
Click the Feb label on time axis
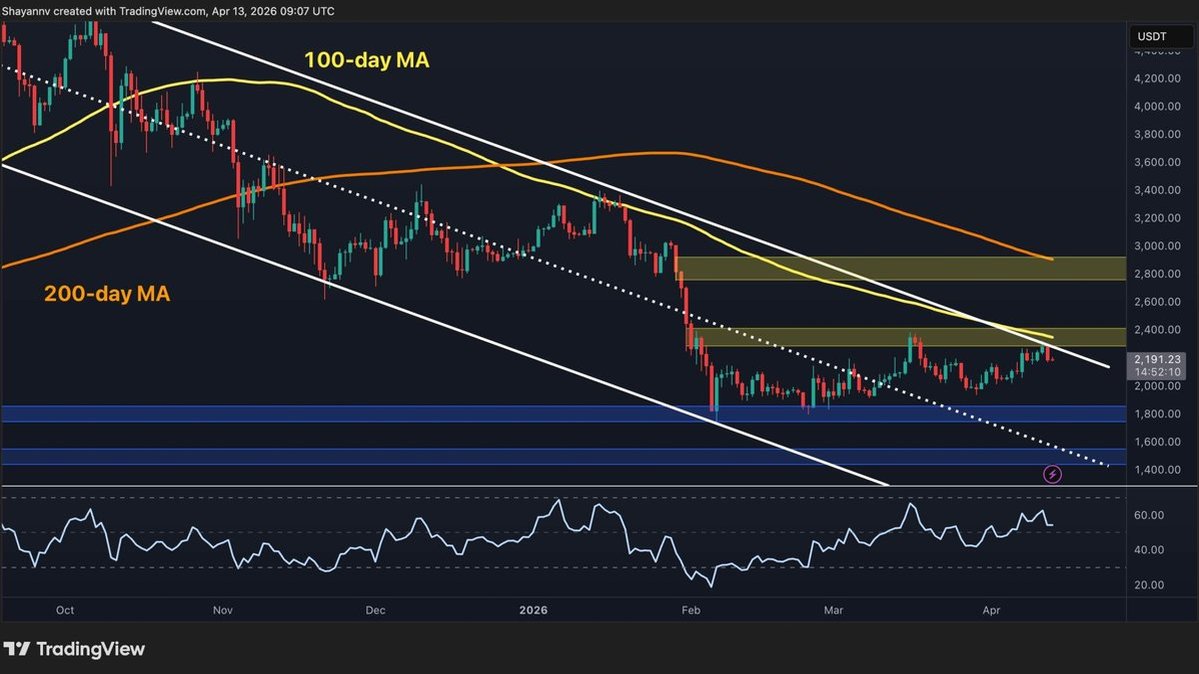(x=691, y=609)
